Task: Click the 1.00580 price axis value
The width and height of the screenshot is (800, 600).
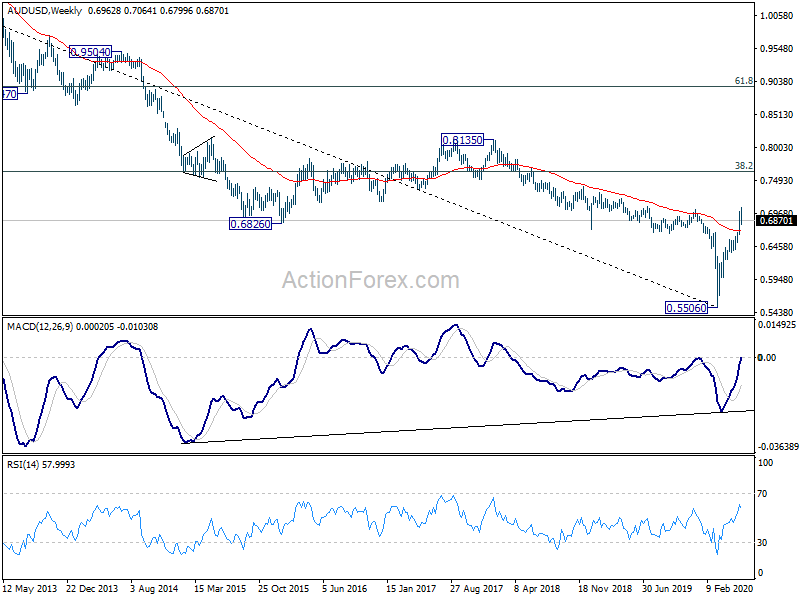Action: pos(777,16)
